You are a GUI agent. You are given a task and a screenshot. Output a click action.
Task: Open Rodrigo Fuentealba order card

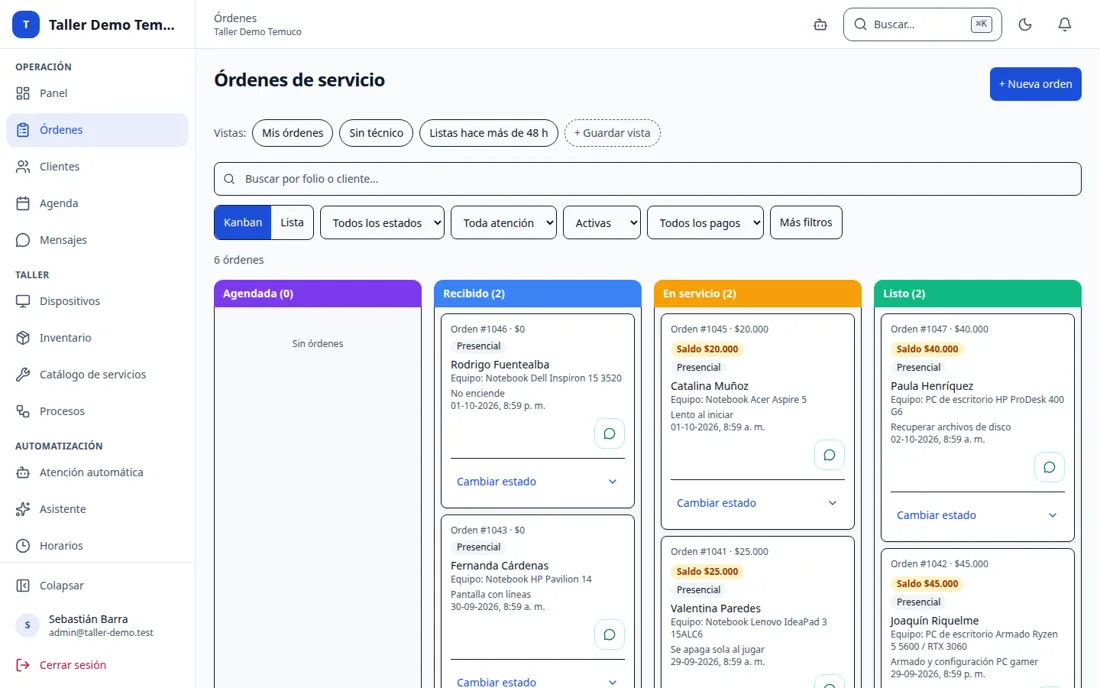point(537,410)
